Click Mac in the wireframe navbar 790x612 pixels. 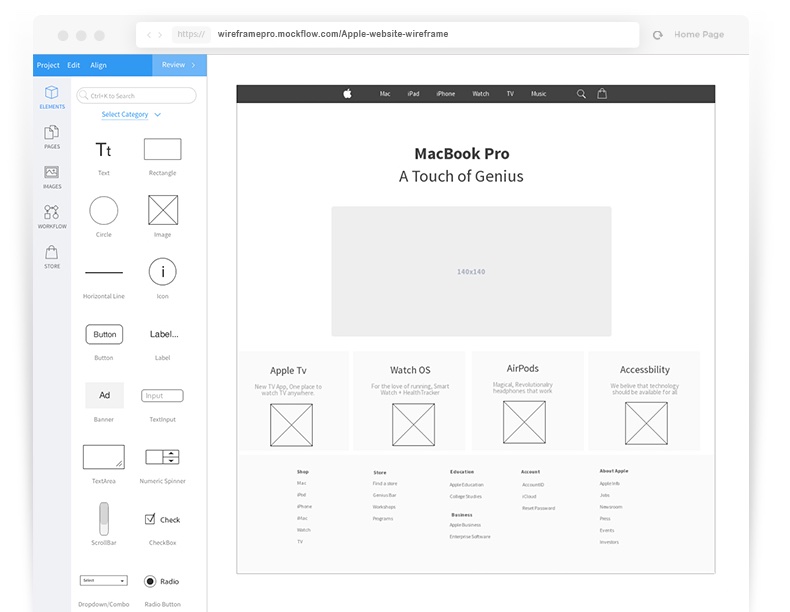click(385, 94)
